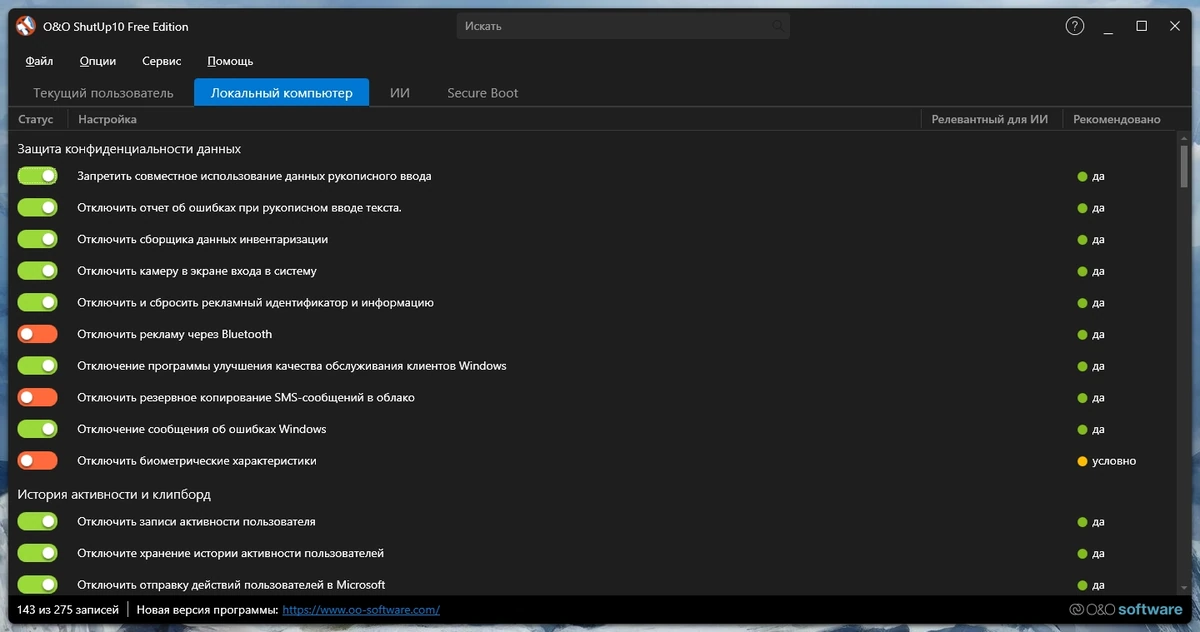Sort by the Статус column header
The height and width of the screenshot is (632, 1200).
pyautogui.click(x=36, y=120)
